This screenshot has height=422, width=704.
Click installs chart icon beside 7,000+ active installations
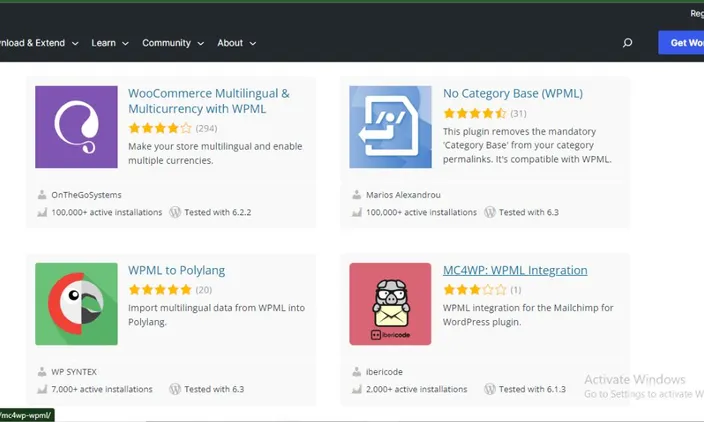pyautogui.click(x=42, y=389)
